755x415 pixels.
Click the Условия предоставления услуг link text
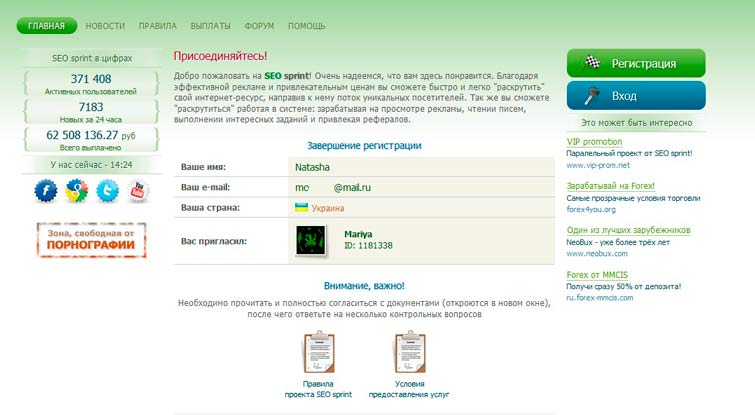[x=409, y=389]
